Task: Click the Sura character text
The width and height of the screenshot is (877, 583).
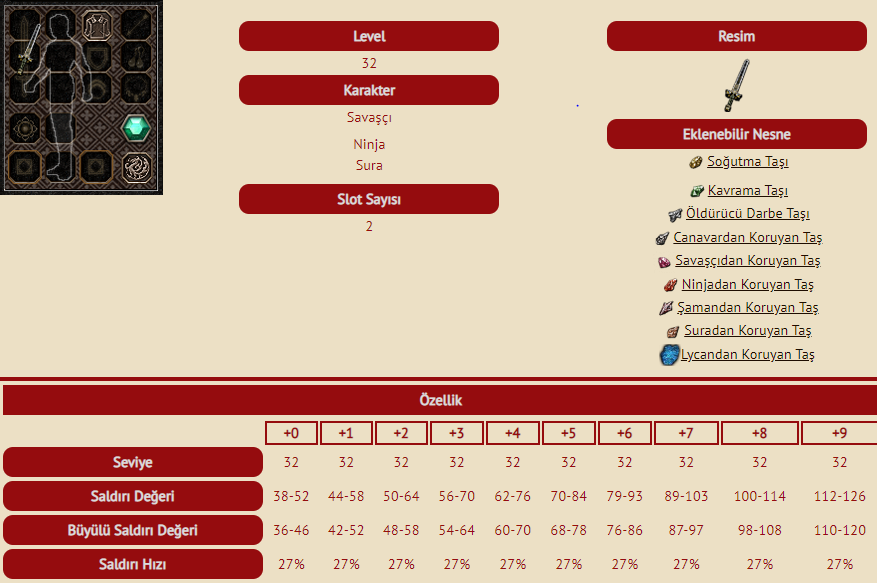Action: pyautogui.click(x=369, y=166)
